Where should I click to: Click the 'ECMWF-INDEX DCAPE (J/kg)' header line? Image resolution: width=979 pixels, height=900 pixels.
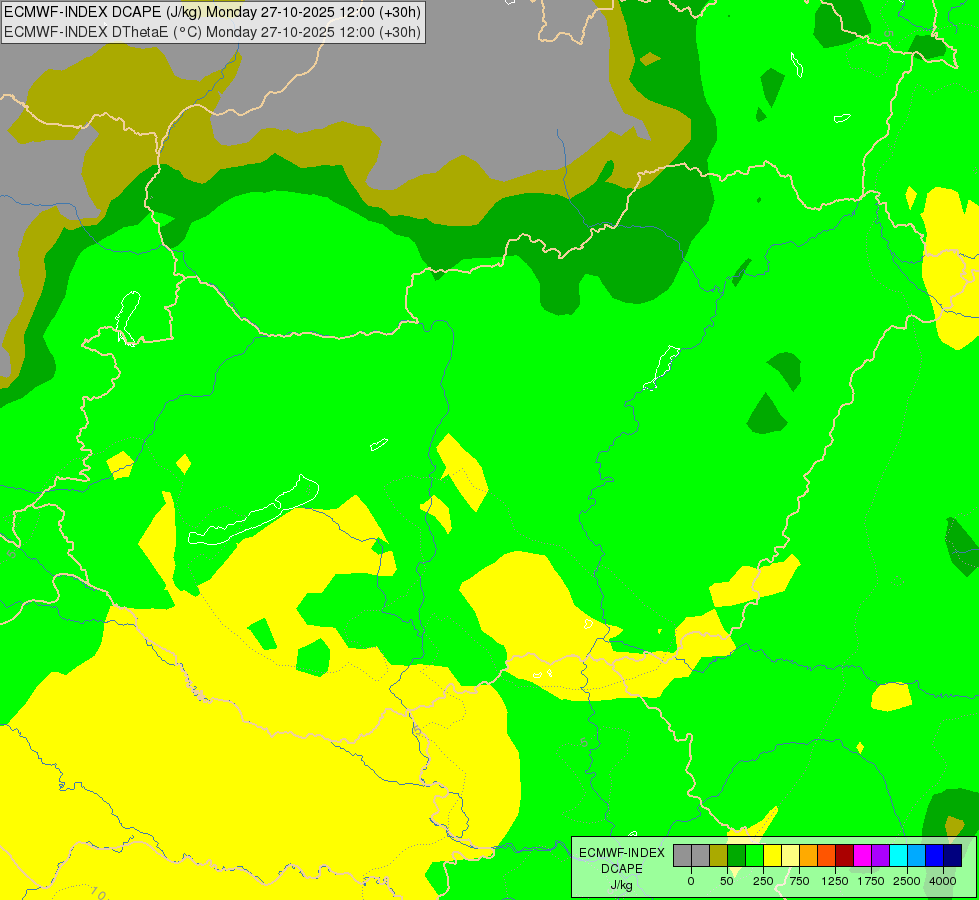click(x=212, y=12)
